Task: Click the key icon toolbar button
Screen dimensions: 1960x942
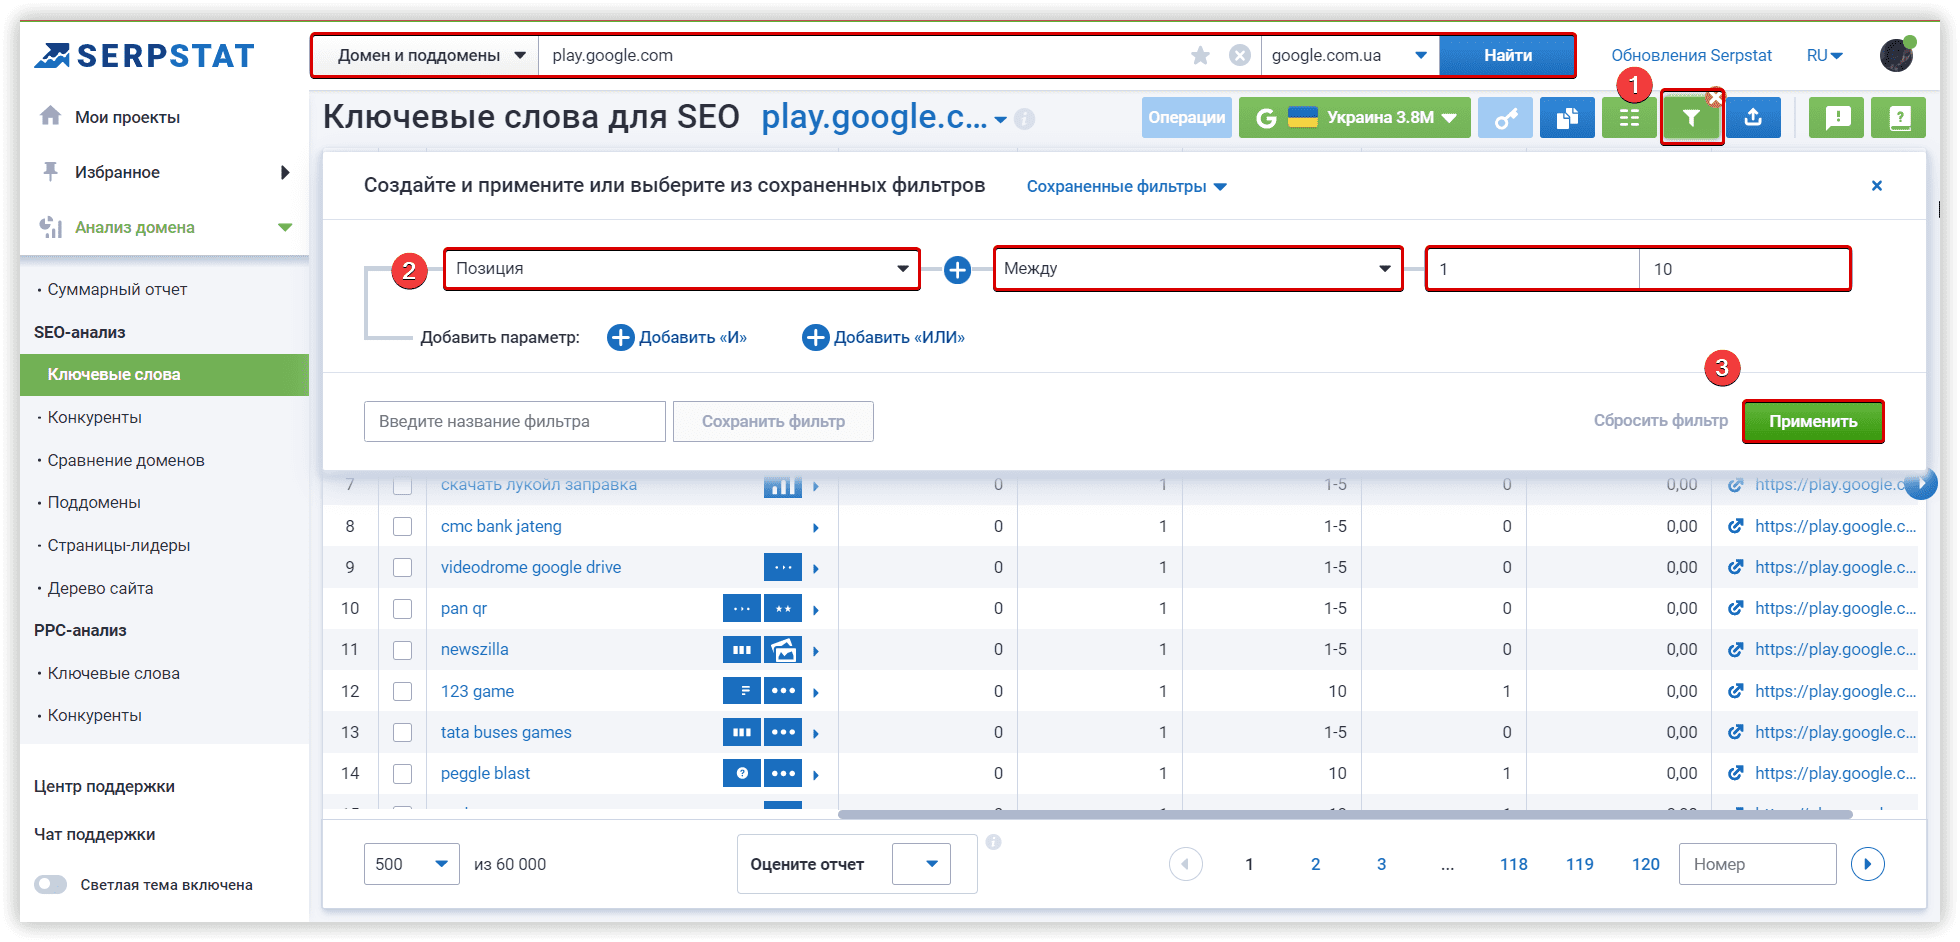Action: click(x=1505, y=118)
